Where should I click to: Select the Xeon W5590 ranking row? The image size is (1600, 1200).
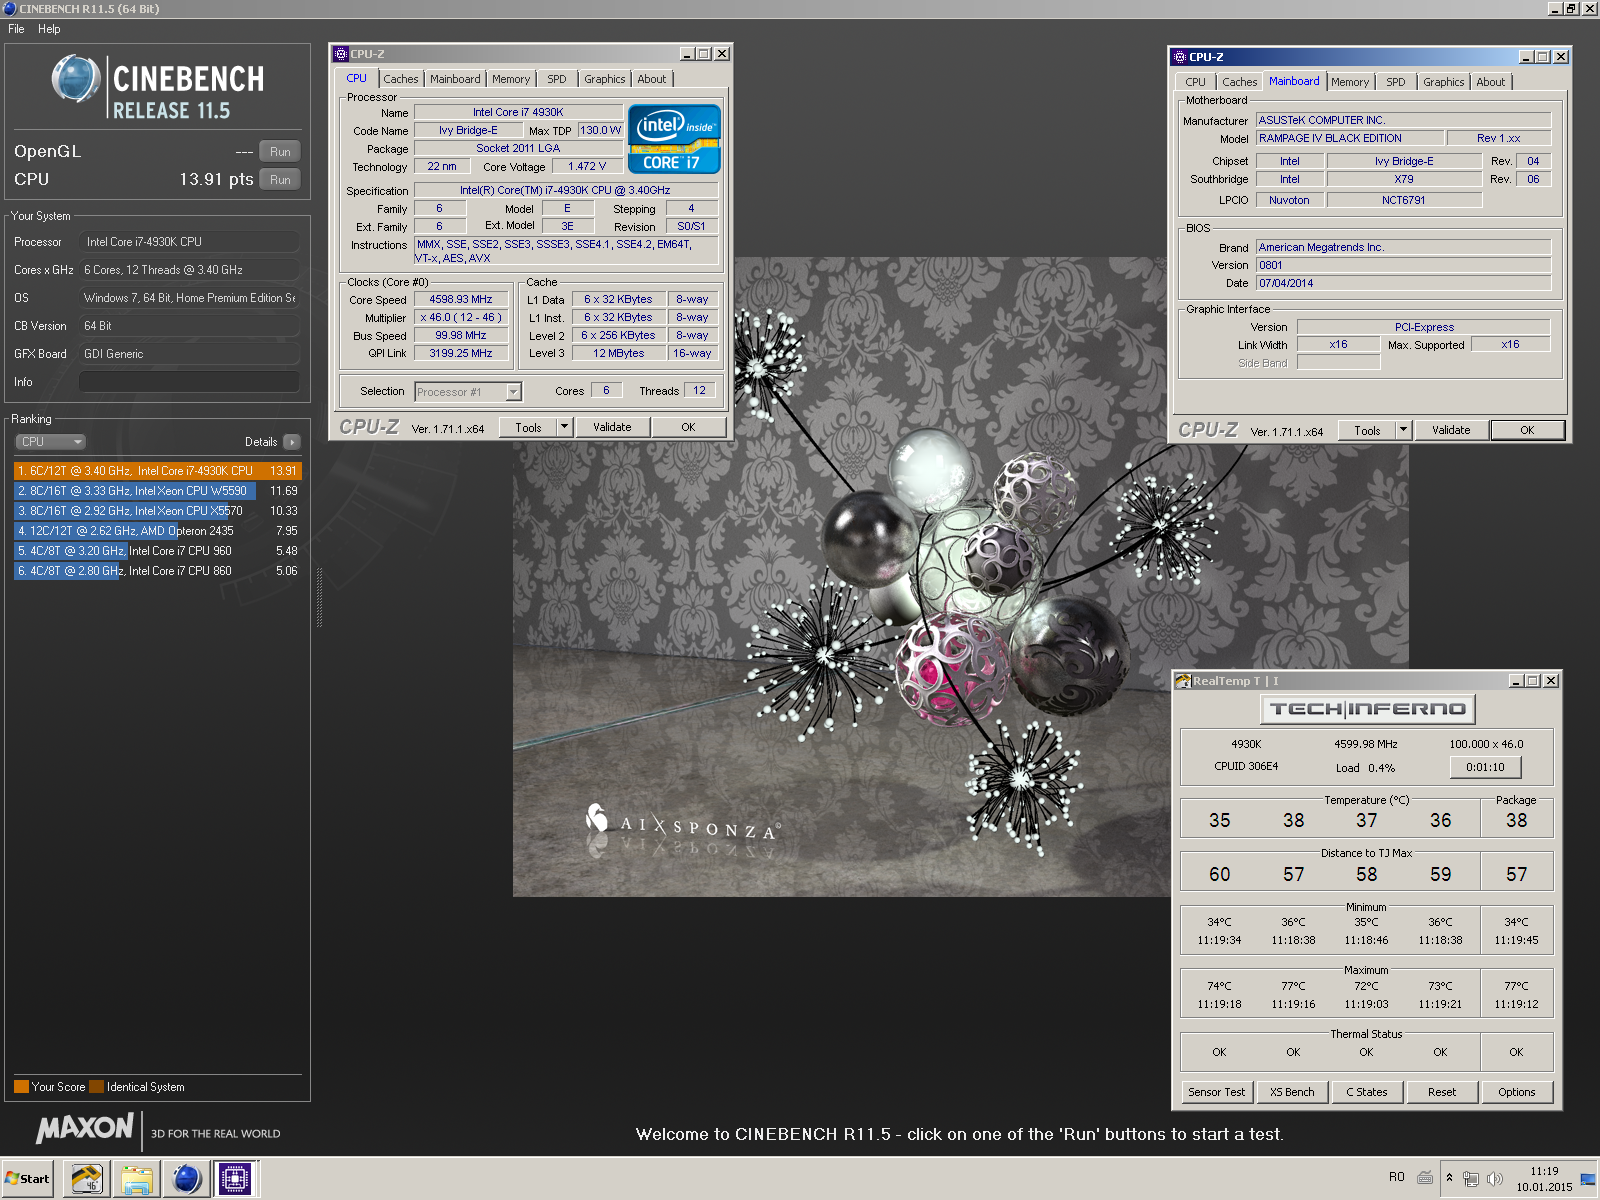(x=158, y=491)
